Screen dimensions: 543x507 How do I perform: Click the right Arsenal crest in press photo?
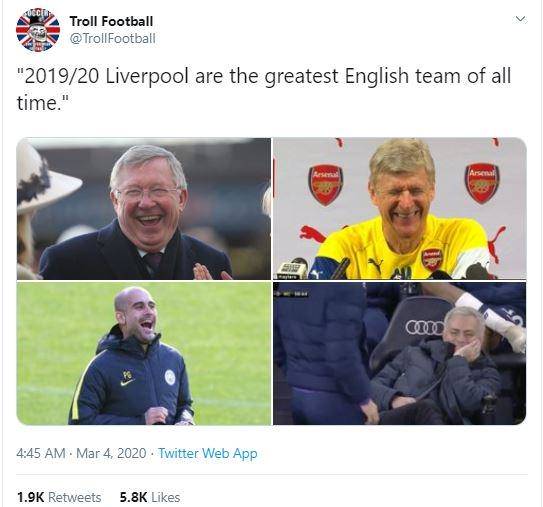pyautogui.click(x=482, y=183)
